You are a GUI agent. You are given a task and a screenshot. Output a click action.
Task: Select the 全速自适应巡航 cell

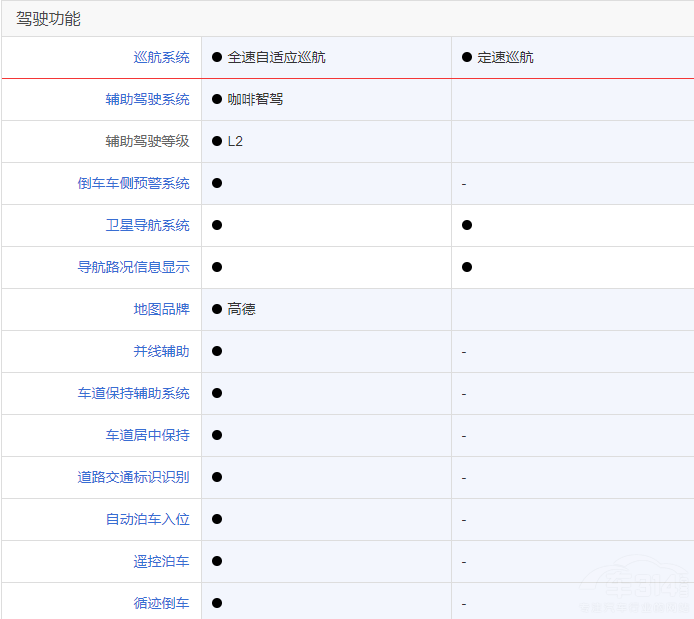pyautogui.click(x=275, y=57)
